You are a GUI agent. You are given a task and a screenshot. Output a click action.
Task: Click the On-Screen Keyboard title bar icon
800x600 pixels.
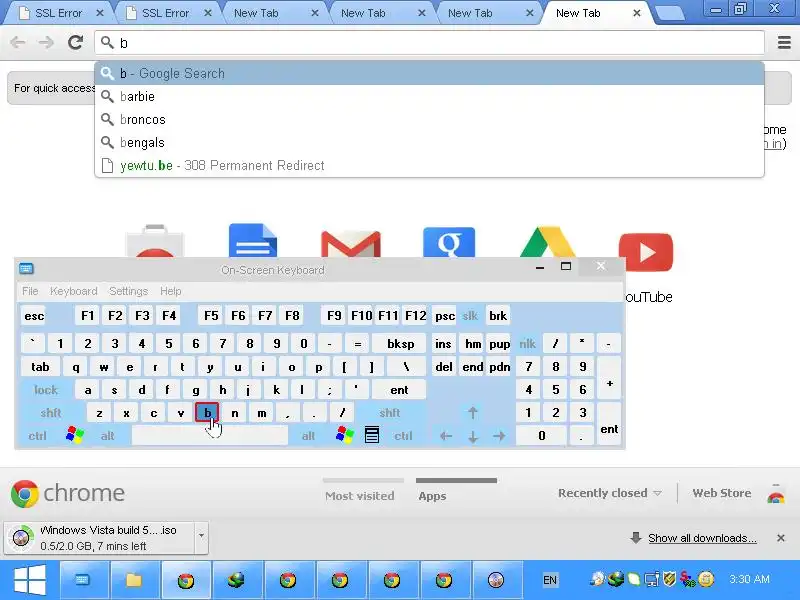[x=26, y=268]
